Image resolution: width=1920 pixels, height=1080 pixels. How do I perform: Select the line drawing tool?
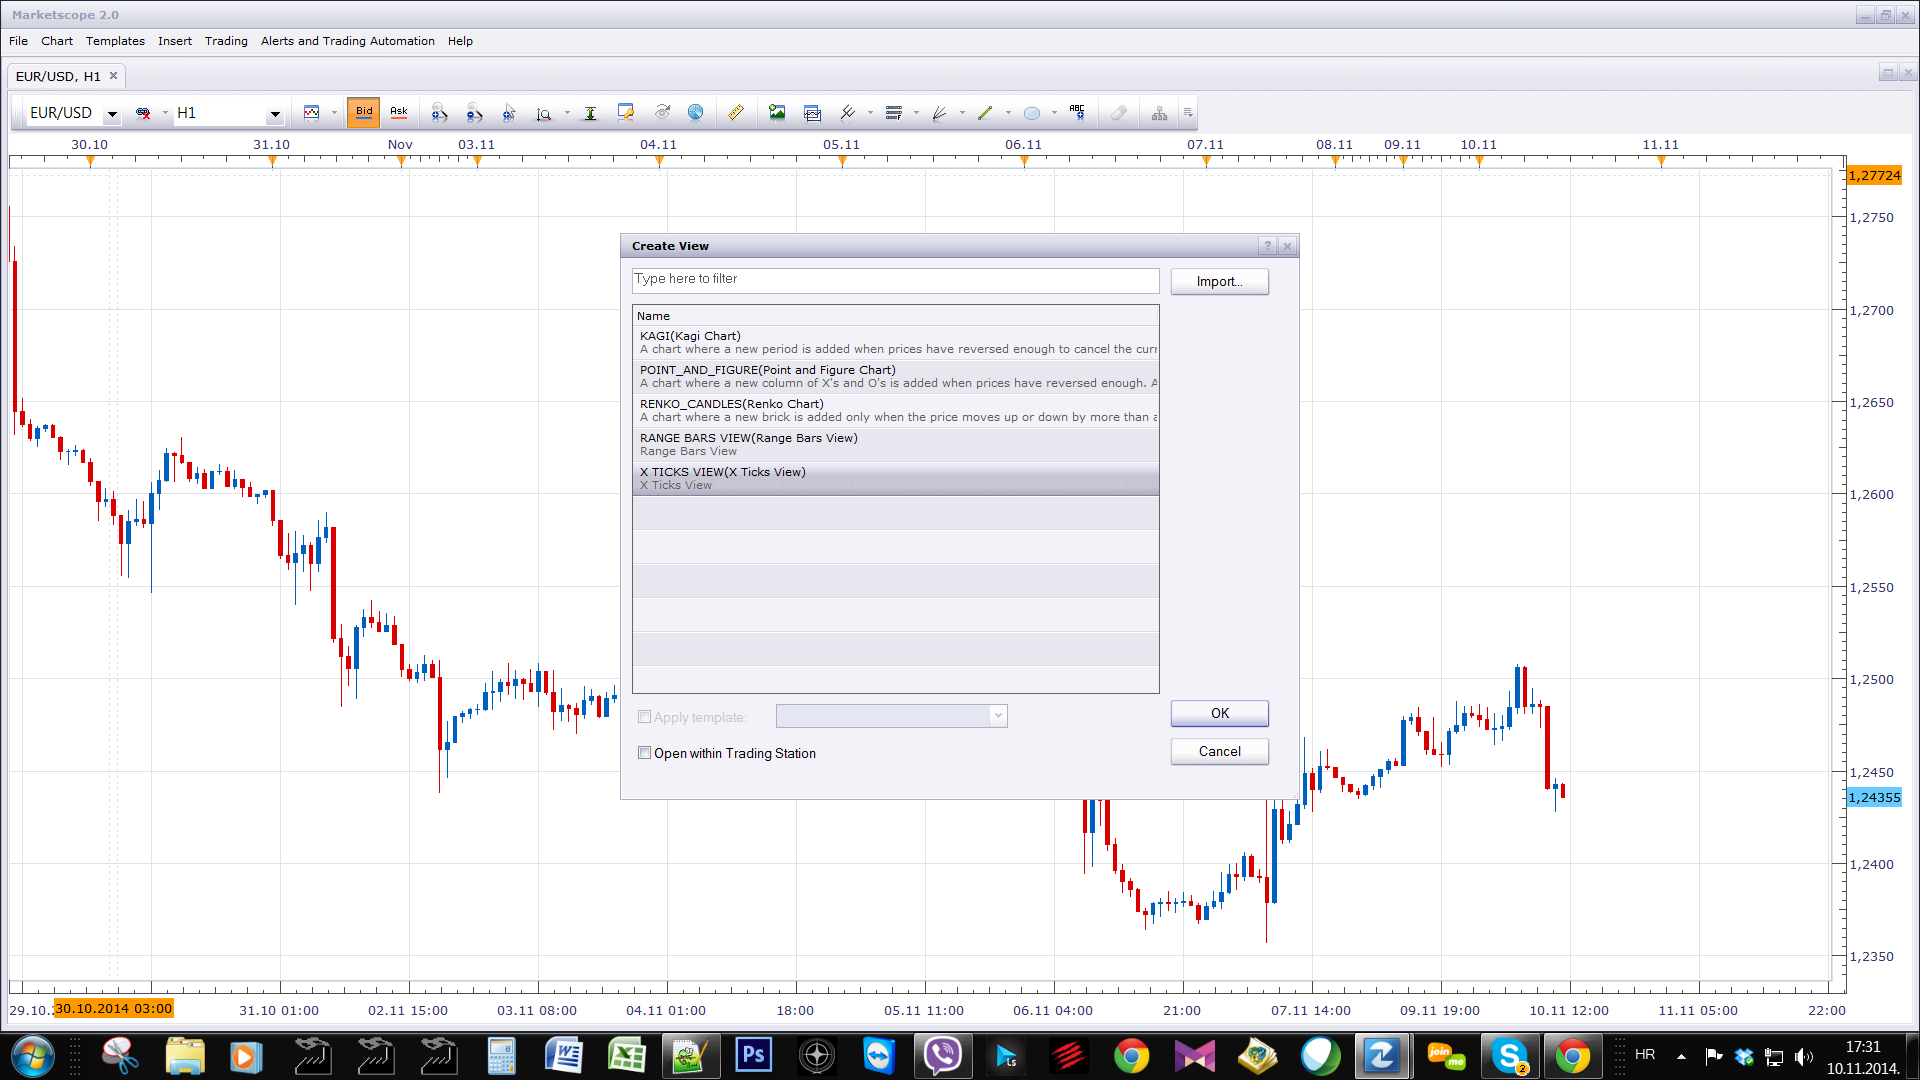[847, 113]
